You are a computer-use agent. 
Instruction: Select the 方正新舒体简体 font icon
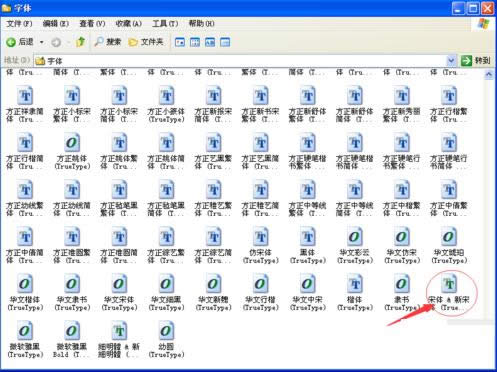(x=355, y=96)
